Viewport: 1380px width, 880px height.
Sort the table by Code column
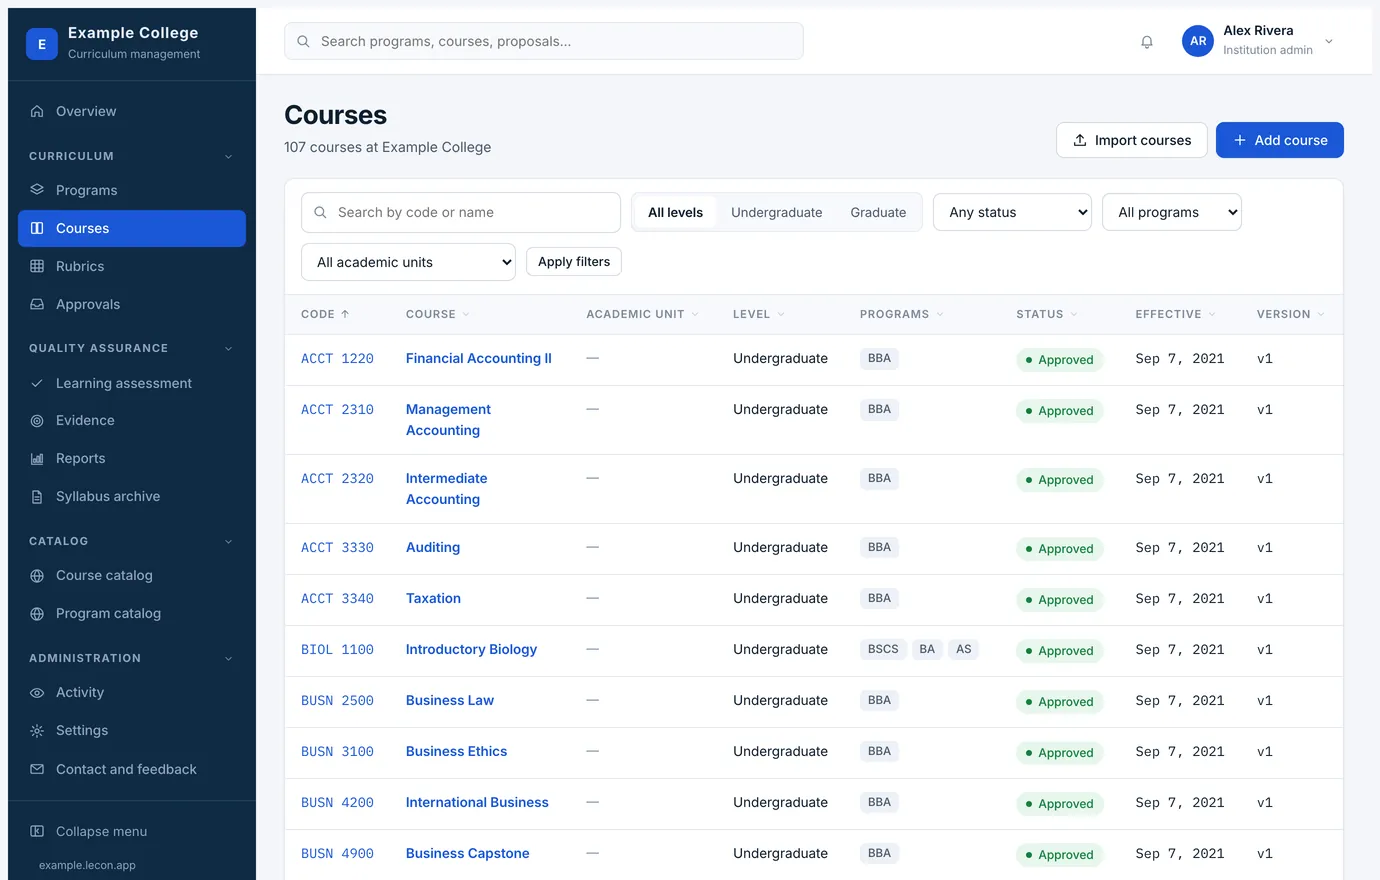[x=325, y=314]
